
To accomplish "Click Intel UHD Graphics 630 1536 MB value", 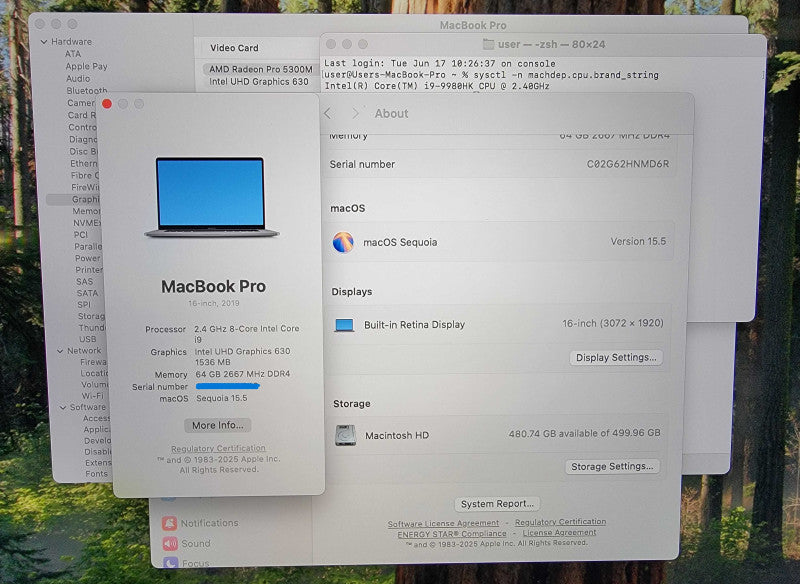I will [x=242, y=357].
